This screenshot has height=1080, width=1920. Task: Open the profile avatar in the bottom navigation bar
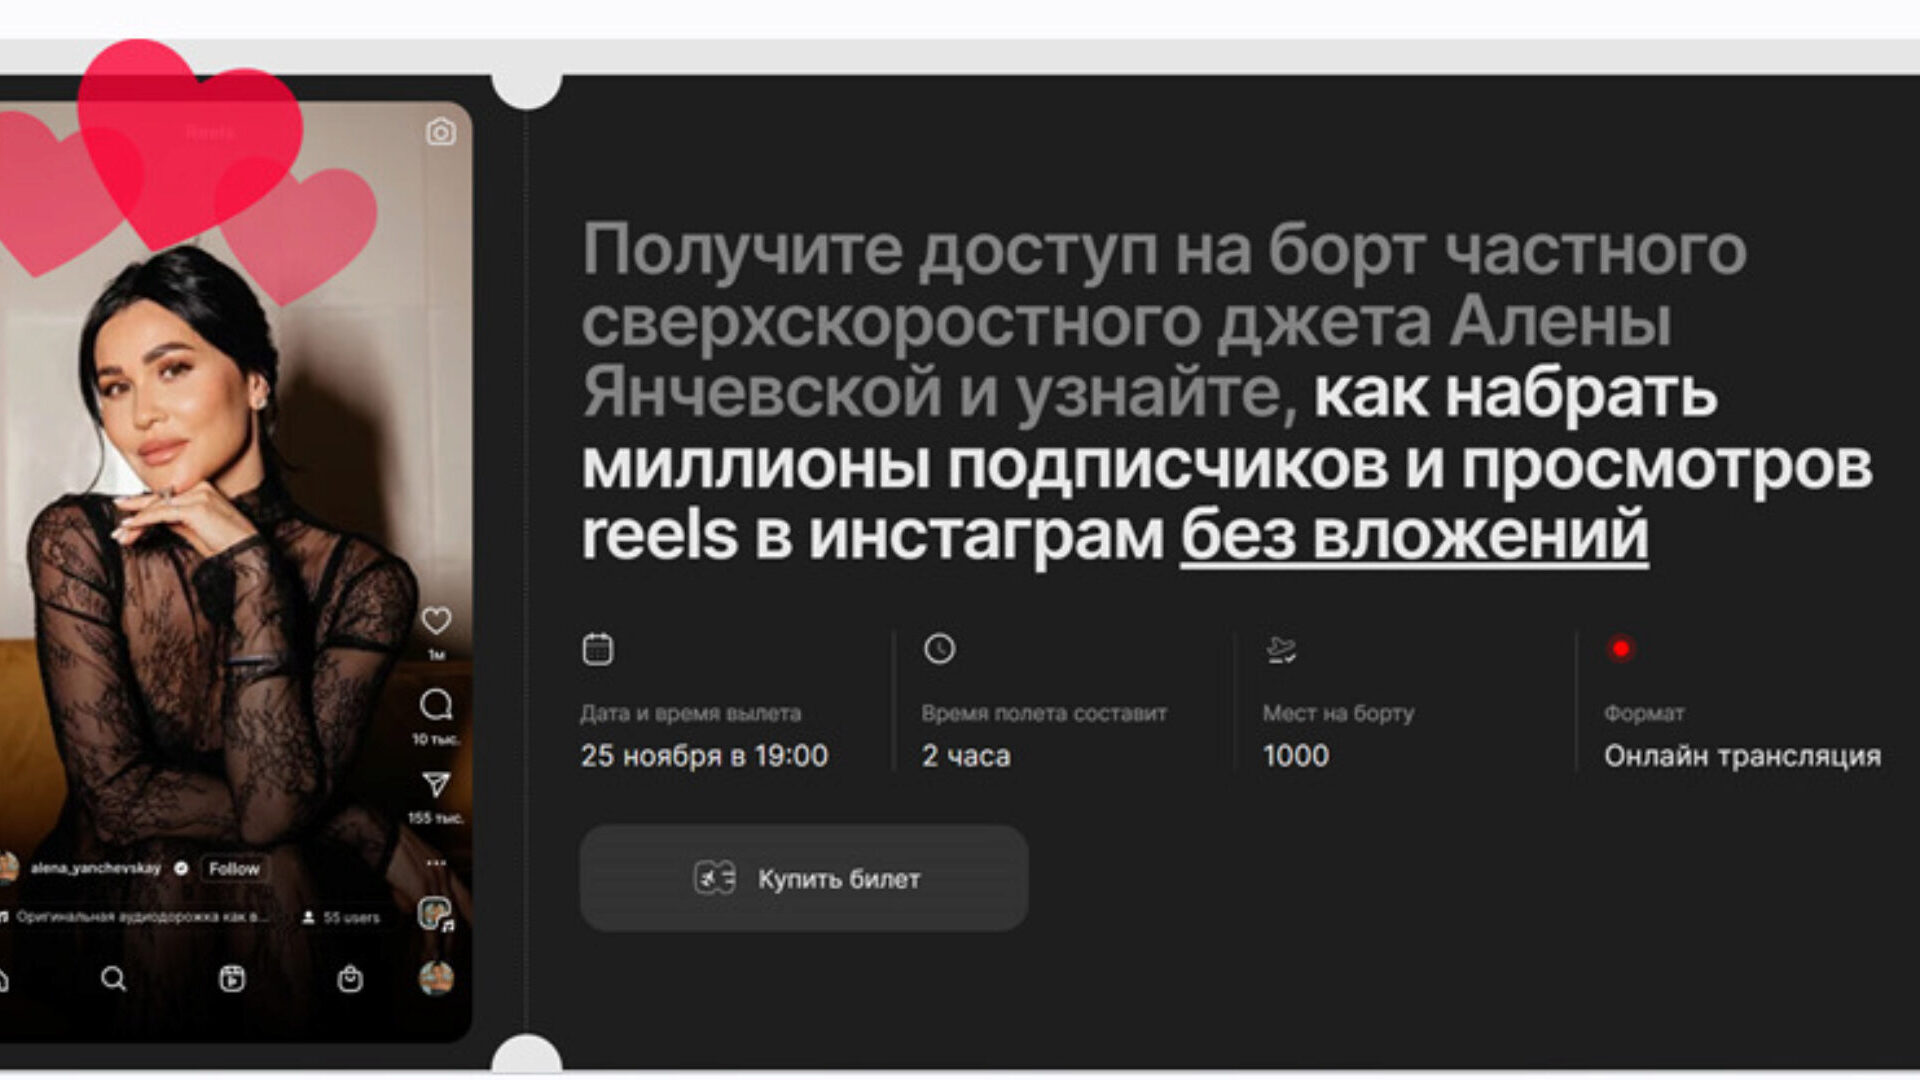(x=436, y=978)
